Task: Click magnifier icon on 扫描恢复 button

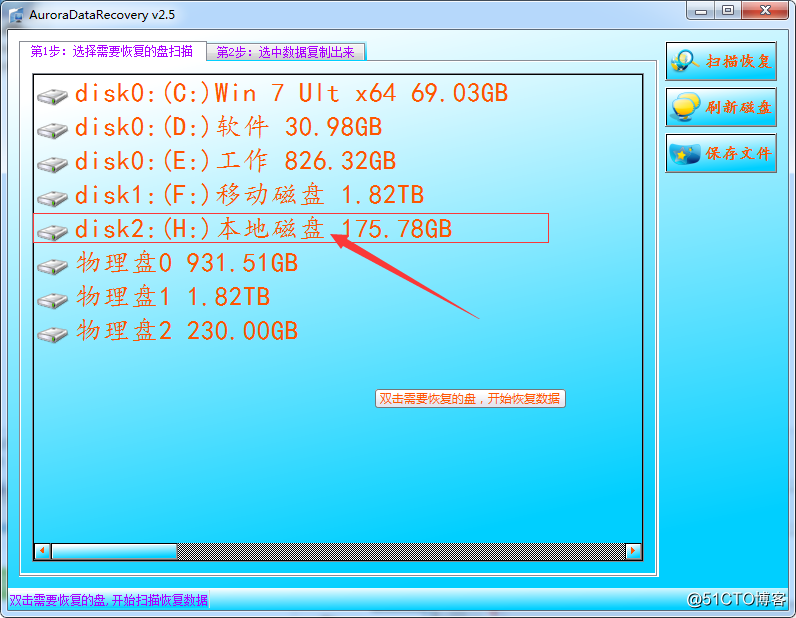Action: pyautogui.click(x=684, y=61)
